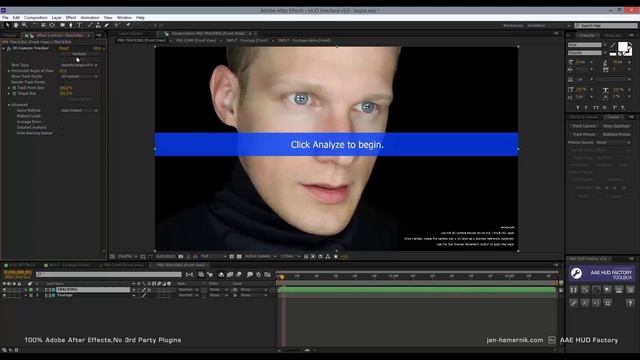This screenshot has height=360, width=640.
Task: Open Motion Source dropdown in Tracker panel
Action: click(613, 142)
